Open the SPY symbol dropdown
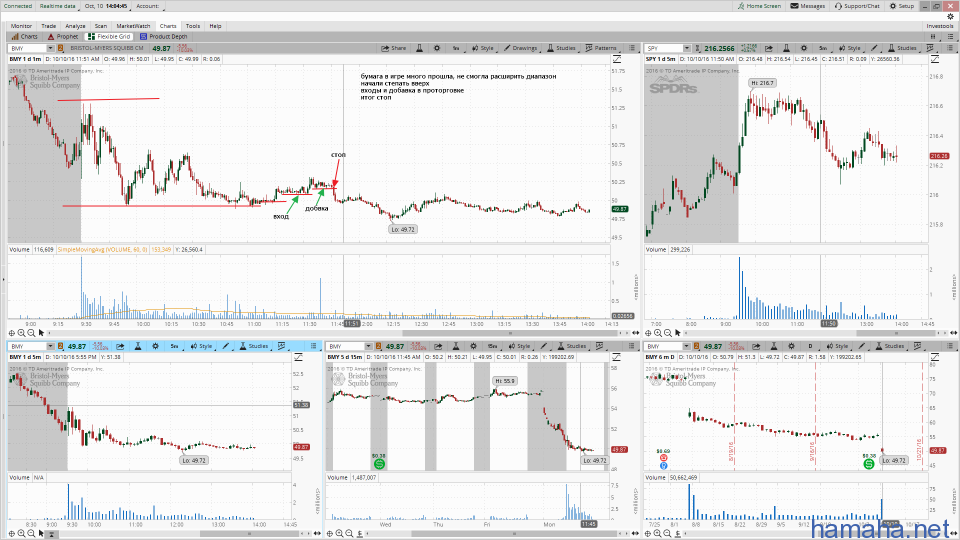 [687, 48]
